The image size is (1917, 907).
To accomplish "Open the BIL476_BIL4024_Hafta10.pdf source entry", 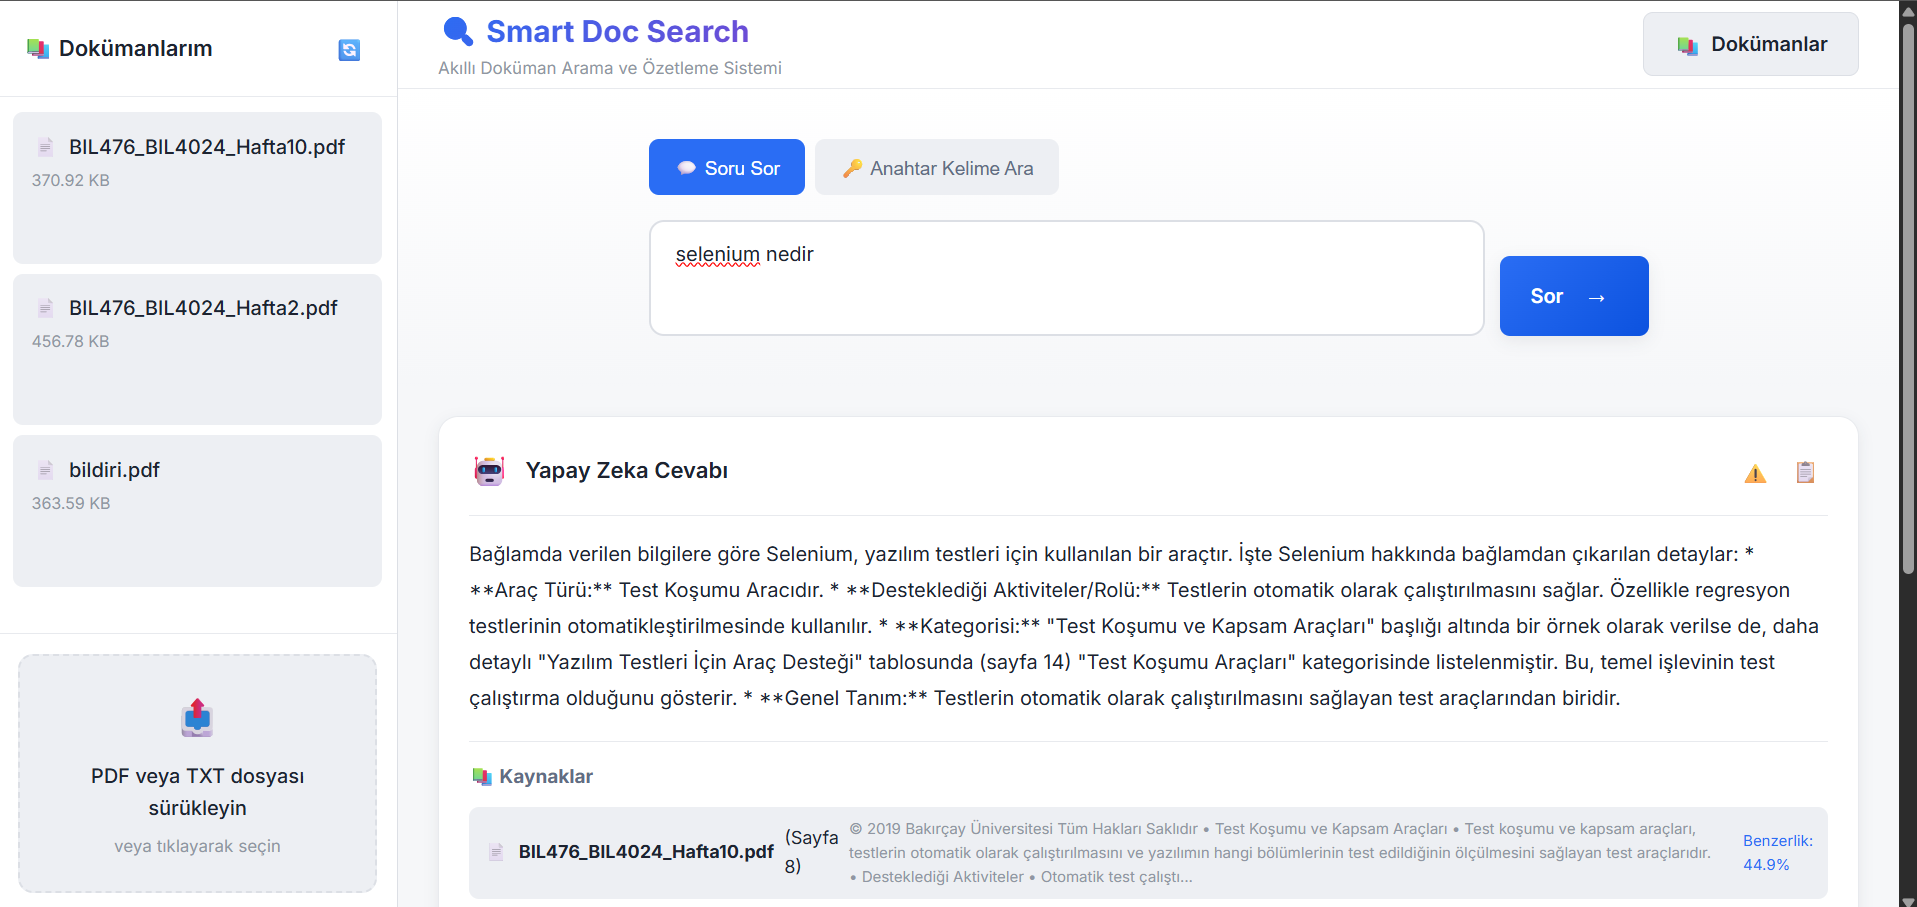I will coord(645,851).
